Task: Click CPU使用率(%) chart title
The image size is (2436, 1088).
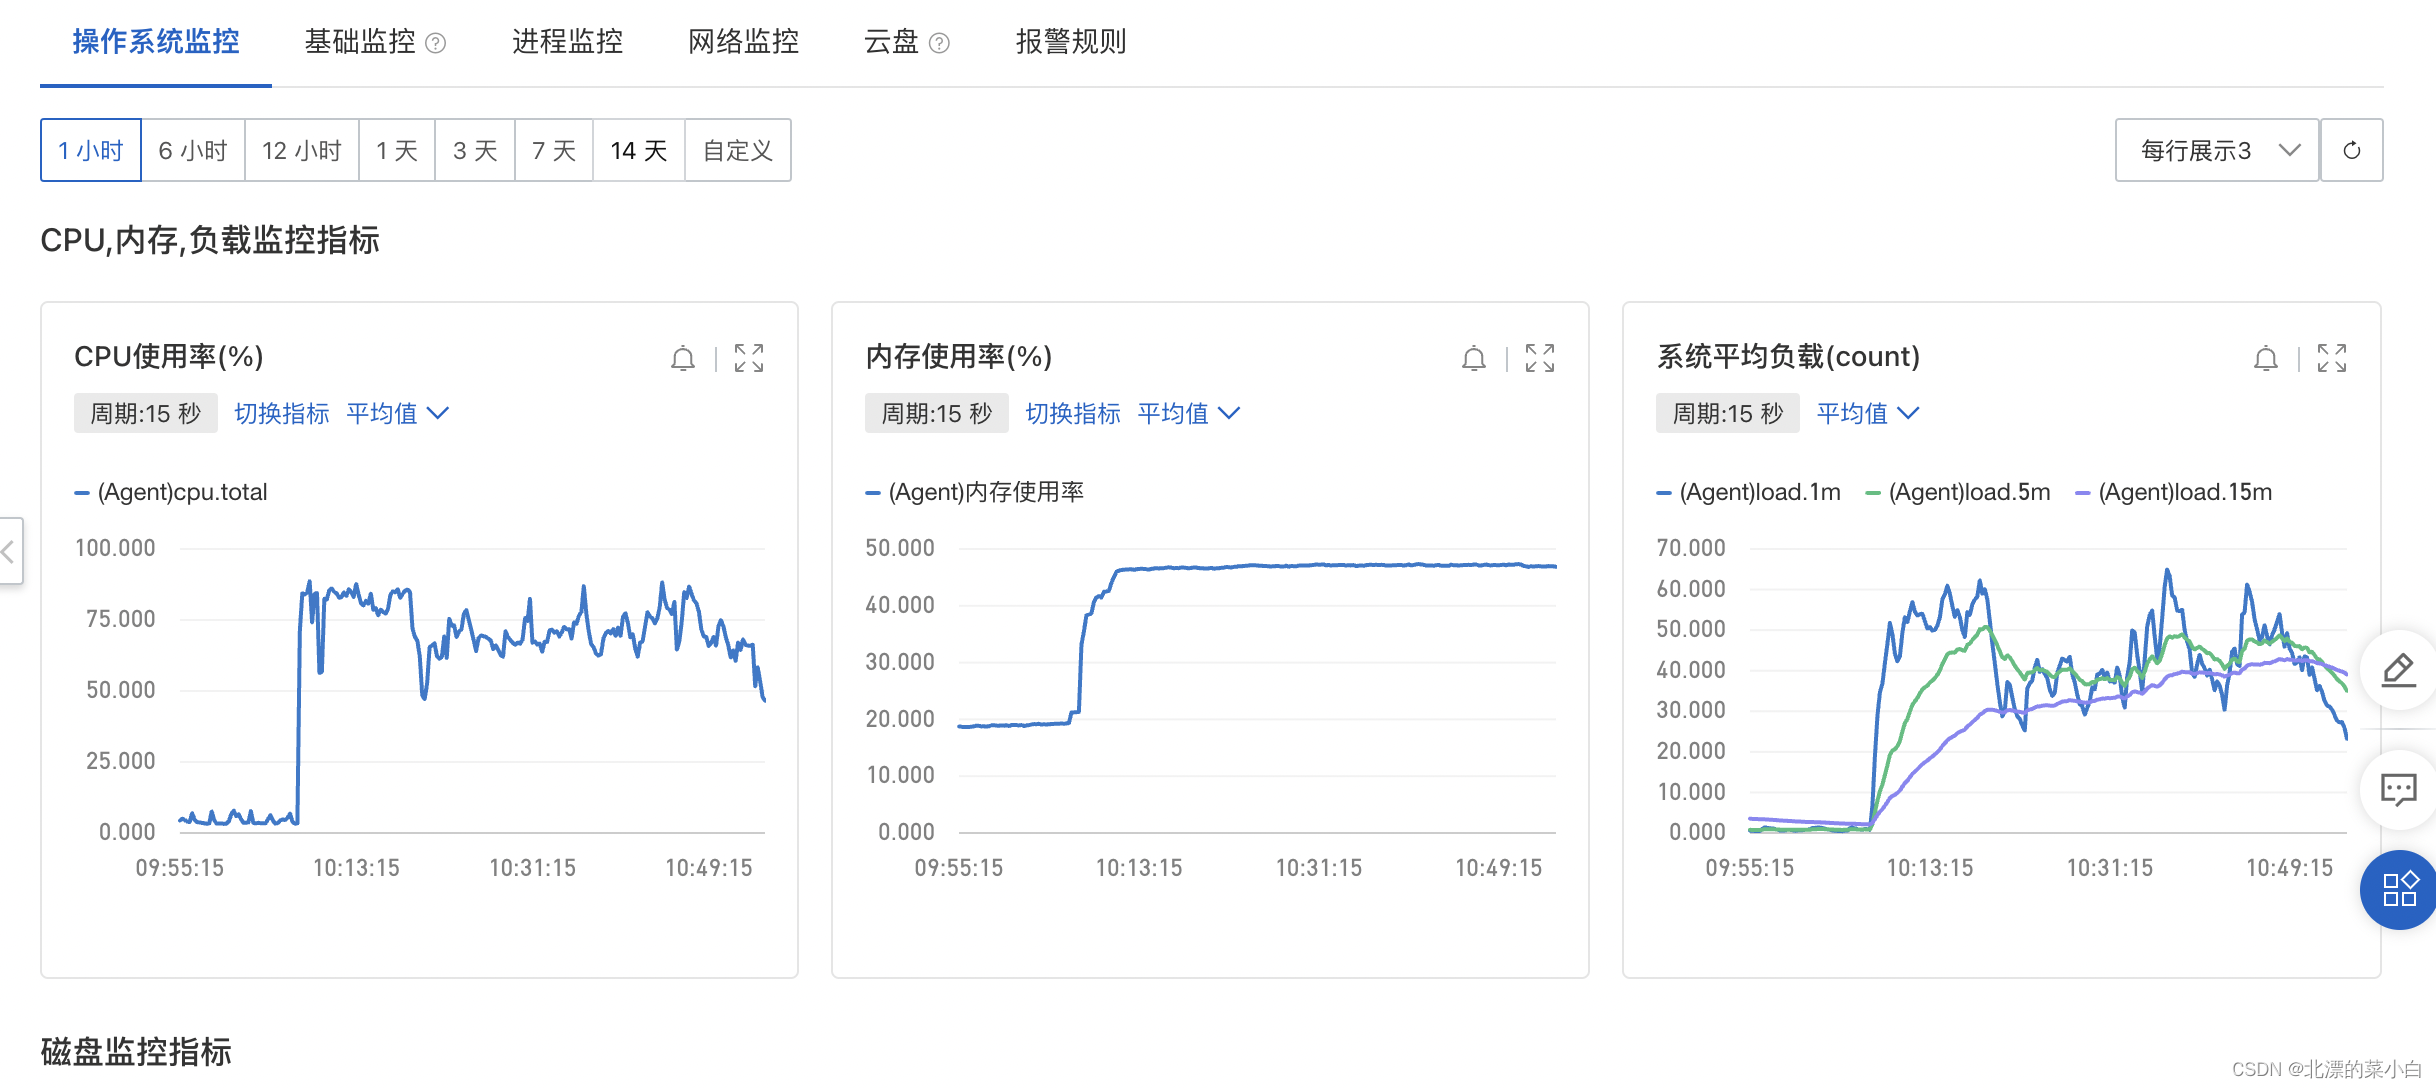Action: tap(169, 357)
